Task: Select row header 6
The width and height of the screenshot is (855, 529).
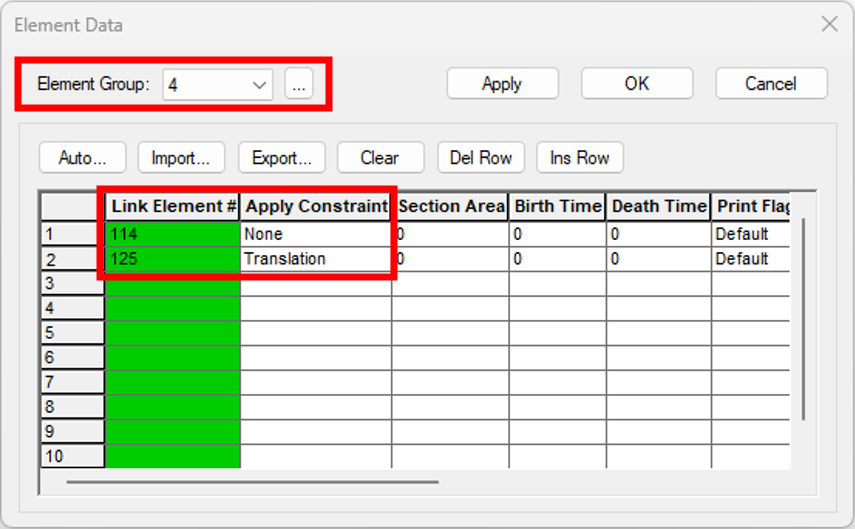Action: pyautogui.click(x=73, y=357)
